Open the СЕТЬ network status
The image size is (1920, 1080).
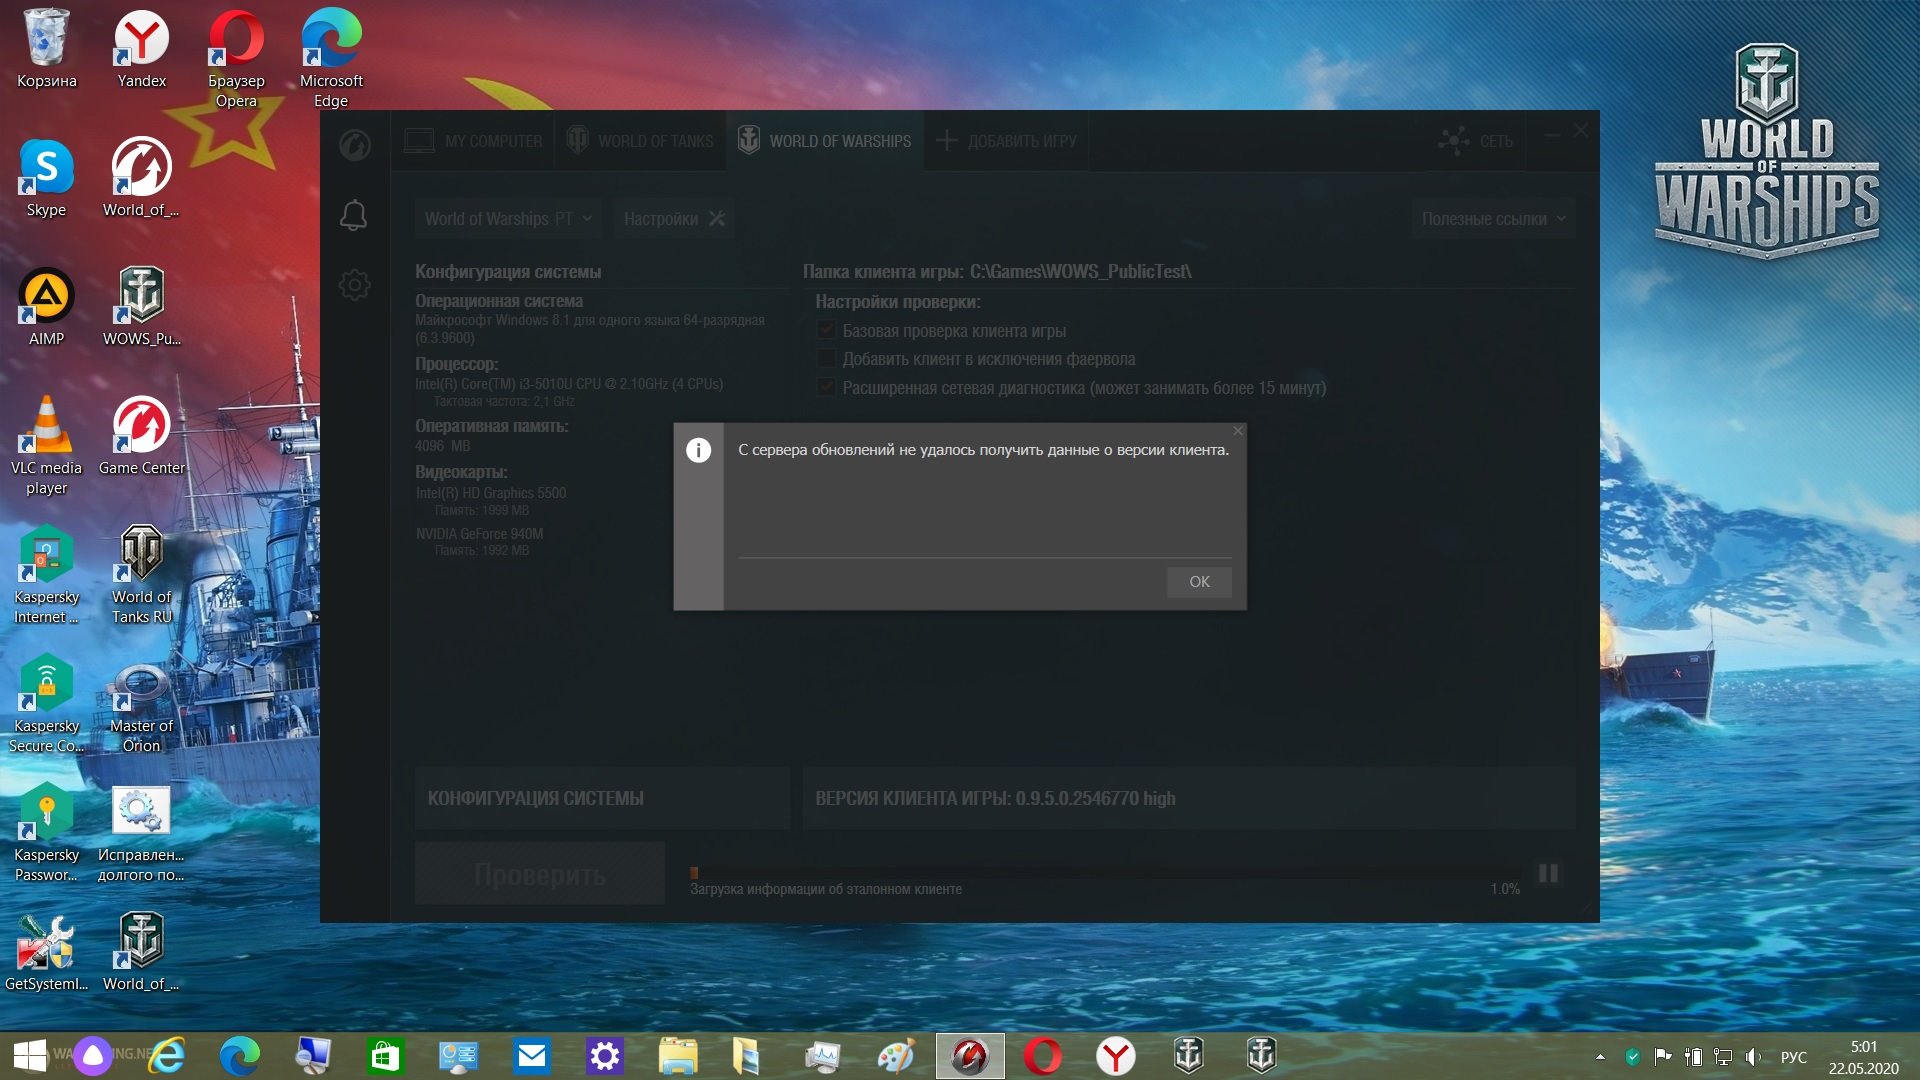(x=1476, y=141)
